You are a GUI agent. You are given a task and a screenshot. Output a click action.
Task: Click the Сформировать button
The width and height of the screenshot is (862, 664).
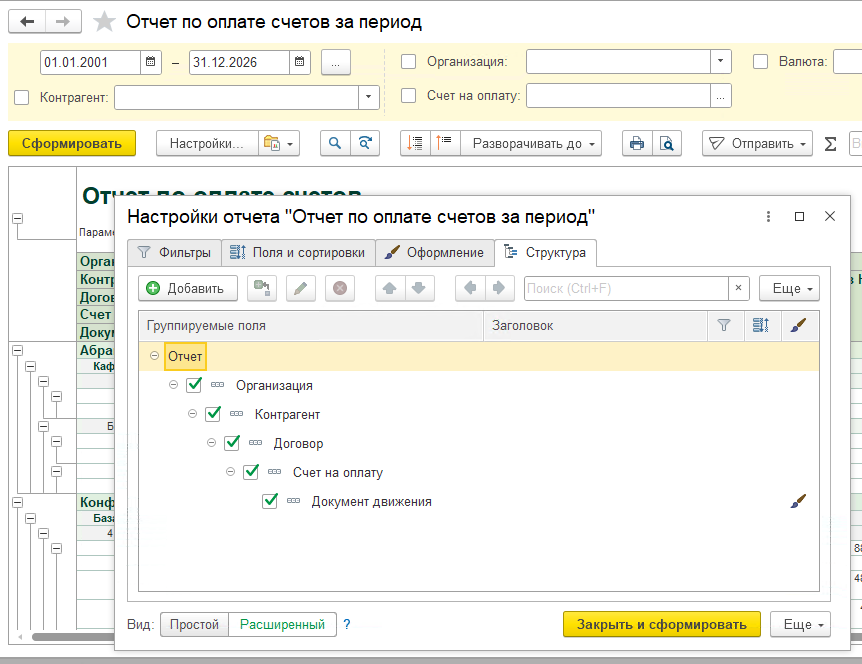pyautogui.click(x=72, y=143)
